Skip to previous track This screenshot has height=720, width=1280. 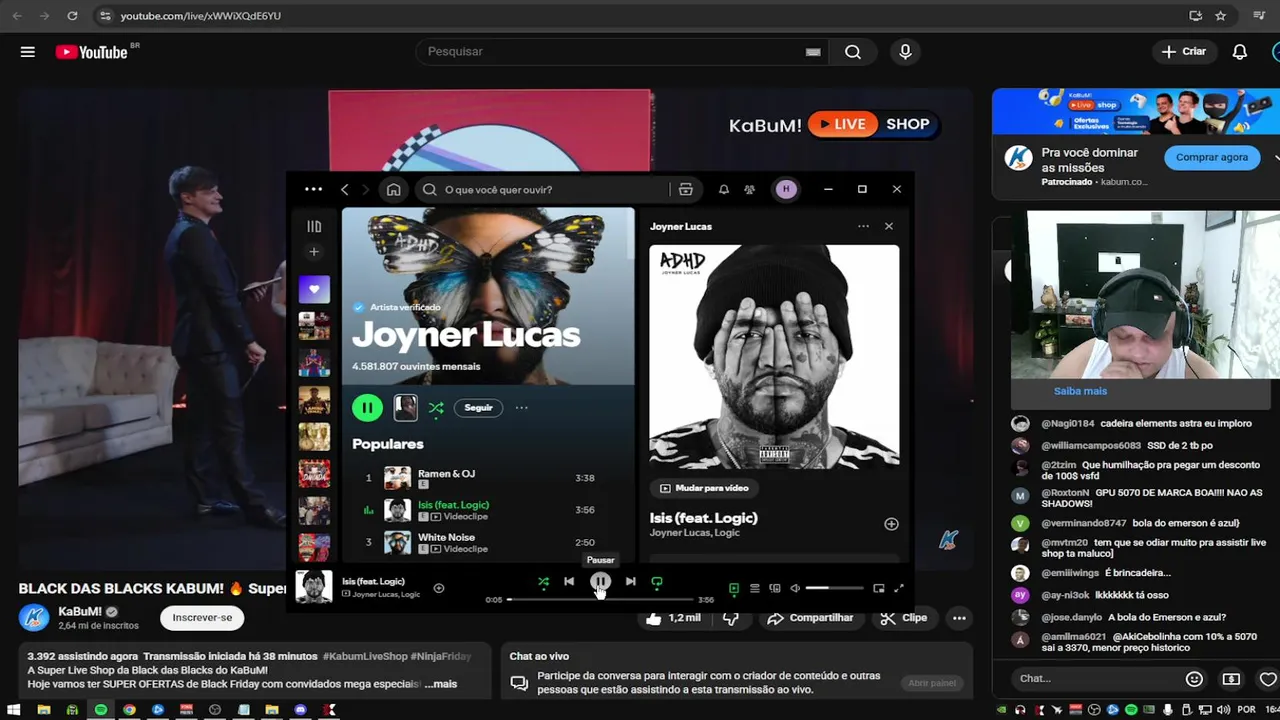[569, 581]
